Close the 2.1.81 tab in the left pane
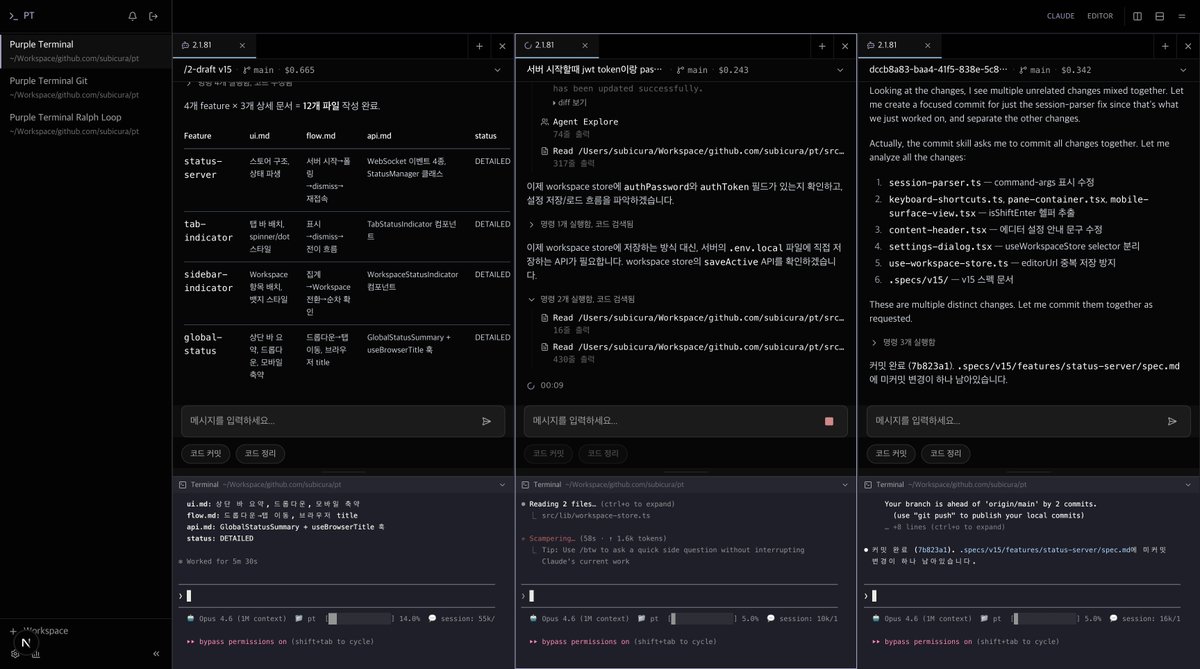This screenshot has width=1200, height=669. click(x=242, y=46)
